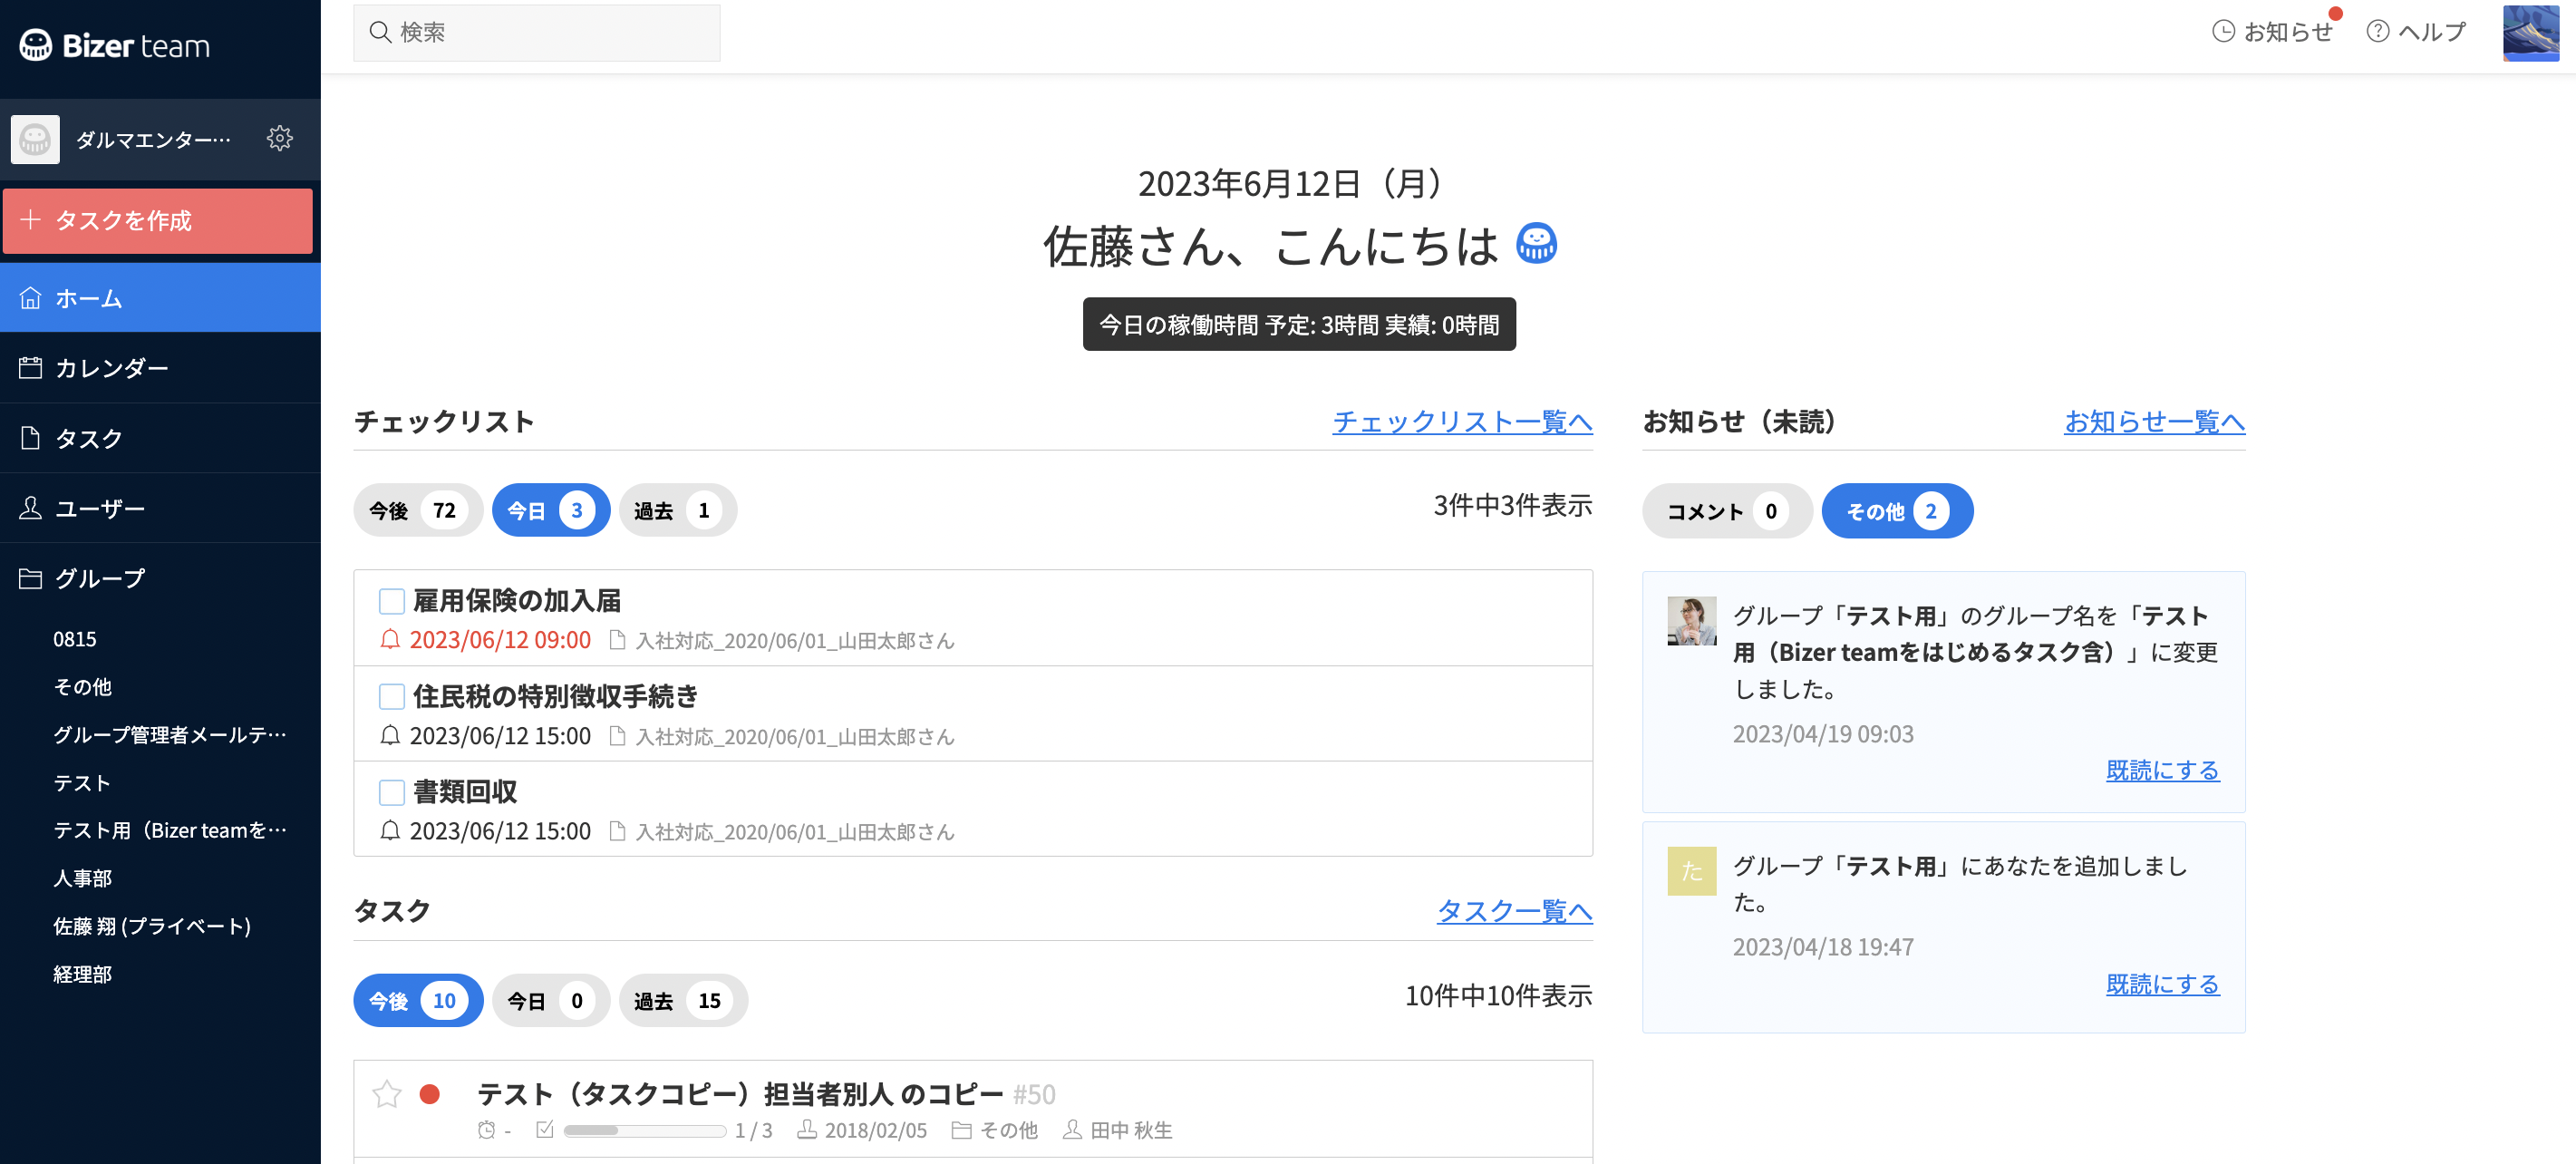Click the お知らせ clock icon in header
The width and height of the screenshot is (2576, 1164).
2222,32
